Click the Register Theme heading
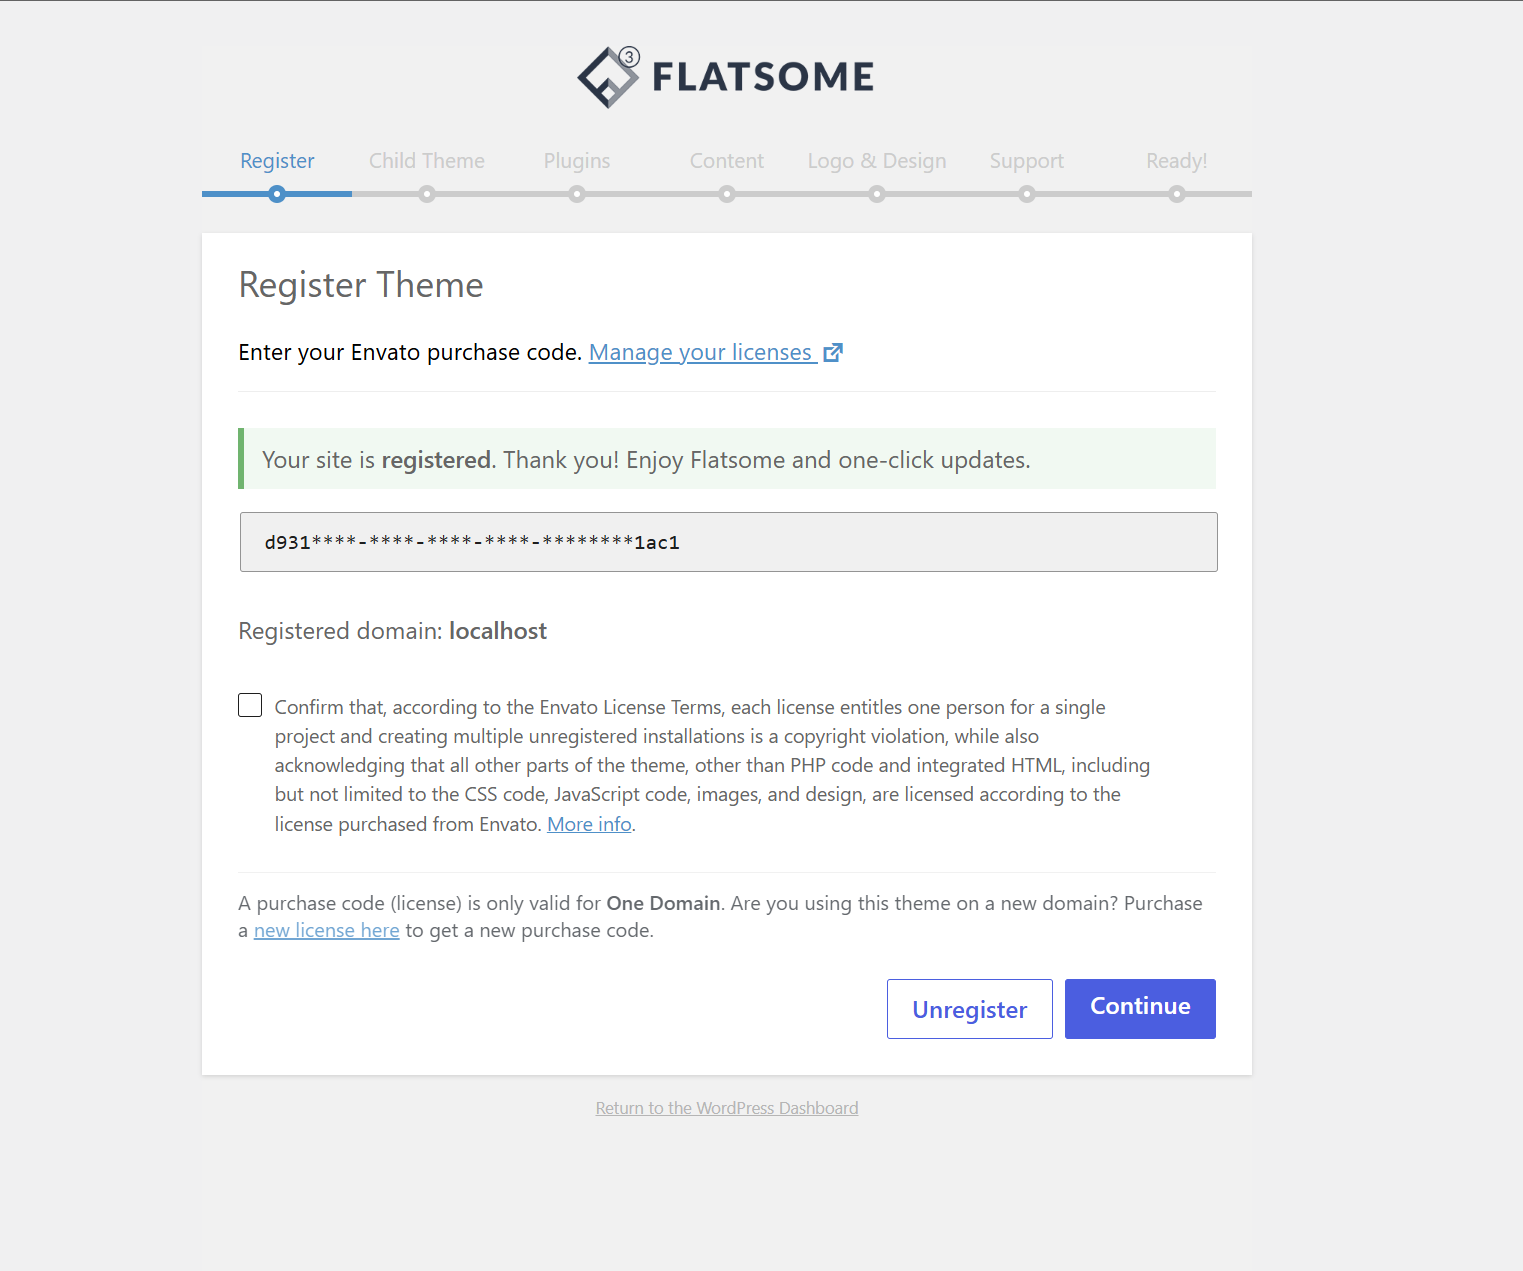The width and height of the screenshot is (1523, 1271). tap(361, 285)
